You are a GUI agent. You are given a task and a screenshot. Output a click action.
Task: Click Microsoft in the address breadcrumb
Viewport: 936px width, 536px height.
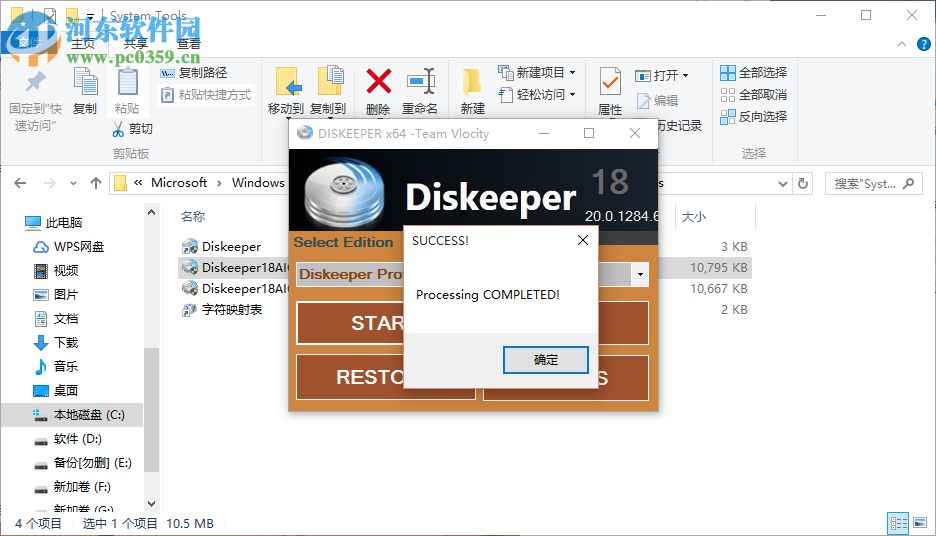(178, 183)
